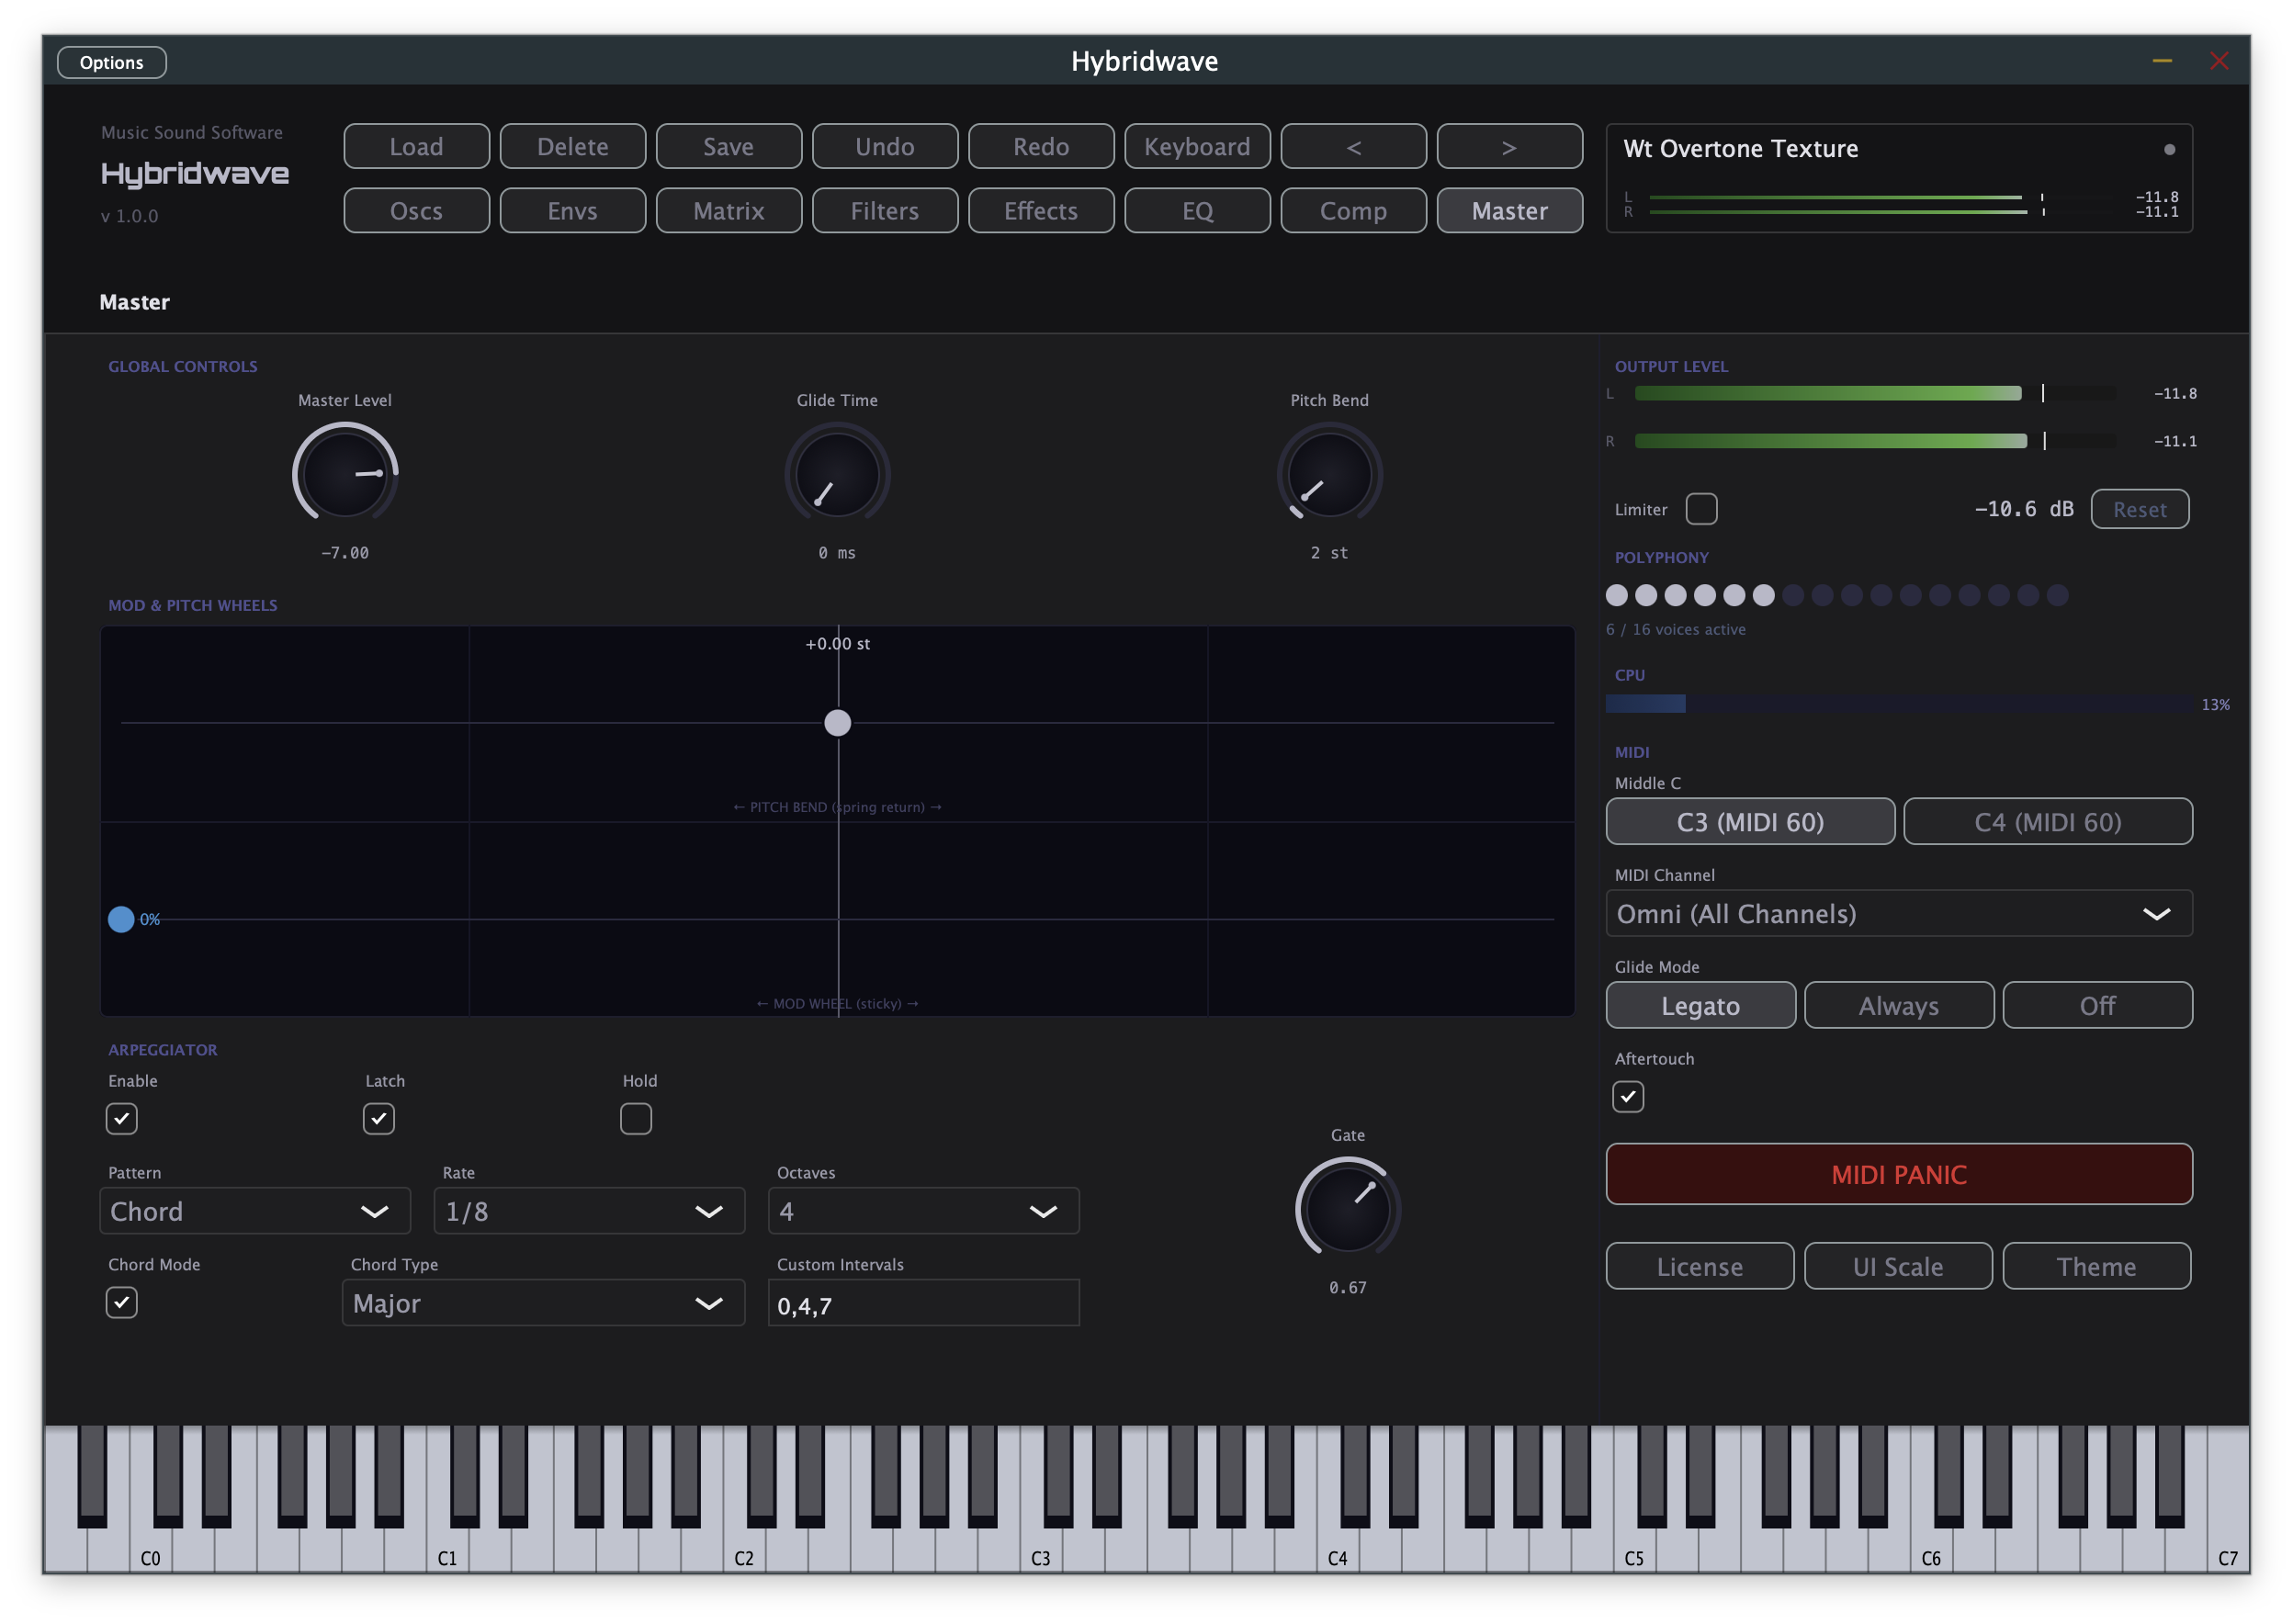2293x1624 pixels.
Task: Select Always glide mode
Action: pyautogui.click(x=1897, y=1005)
